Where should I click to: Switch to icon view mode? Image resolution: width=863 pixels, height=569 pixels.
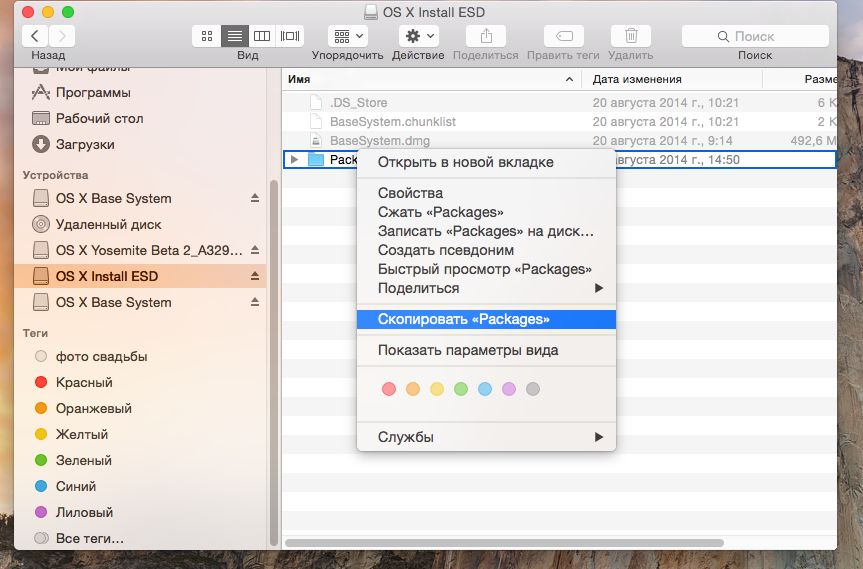(207, 36)
